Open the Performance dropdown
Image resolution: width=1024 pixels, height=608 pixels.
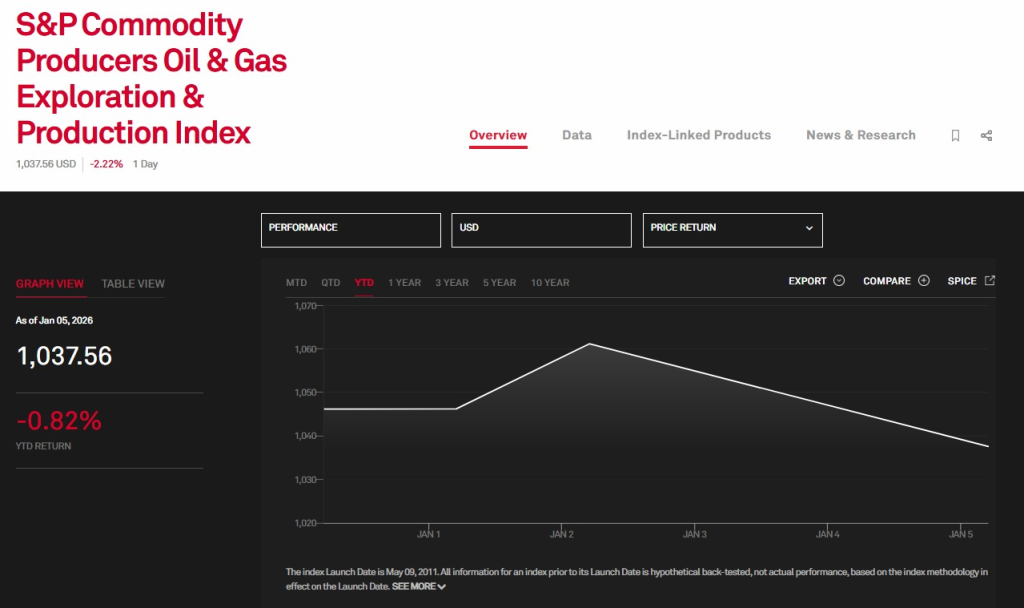tap(350, 229)
